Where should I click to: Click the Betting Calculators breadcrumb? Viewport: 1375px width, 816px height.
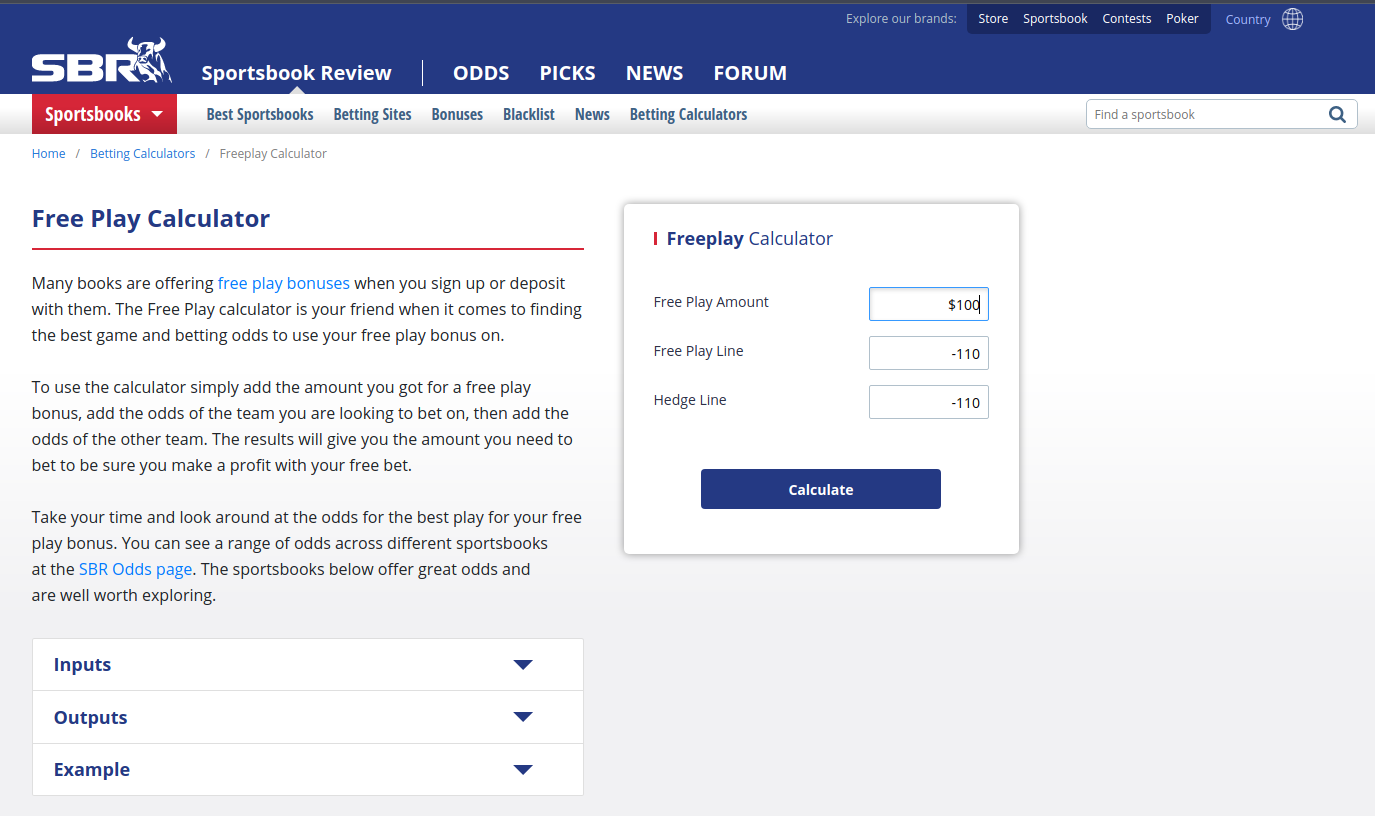tap(142, 154)
